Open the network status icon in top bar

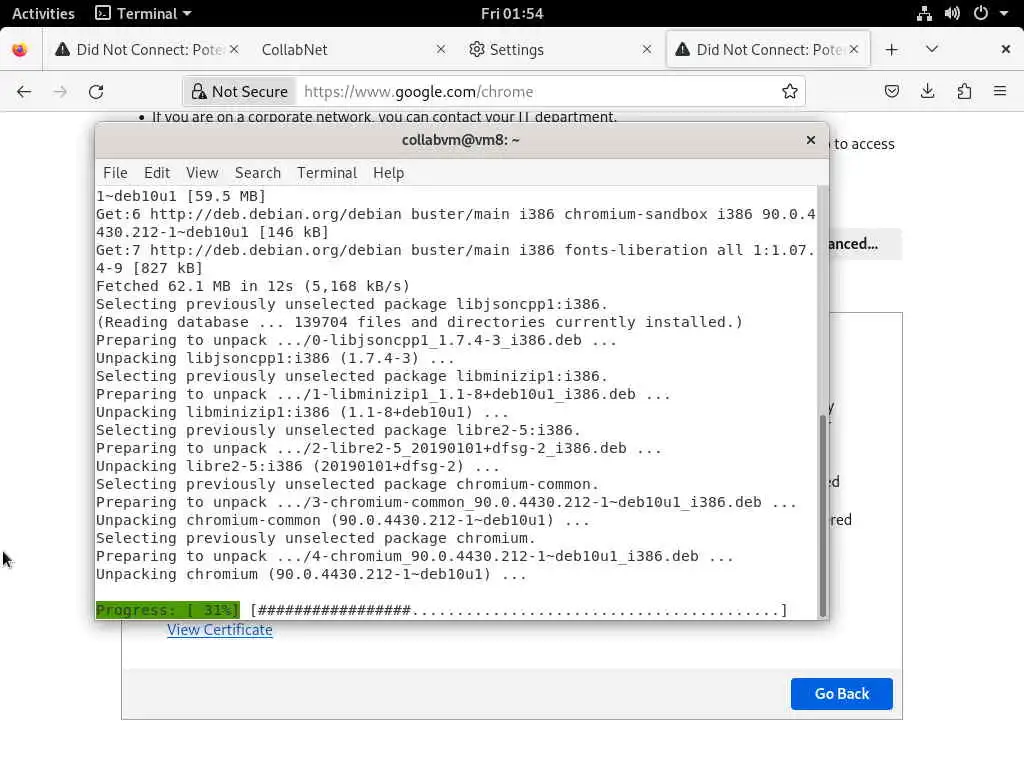point(924,14)
